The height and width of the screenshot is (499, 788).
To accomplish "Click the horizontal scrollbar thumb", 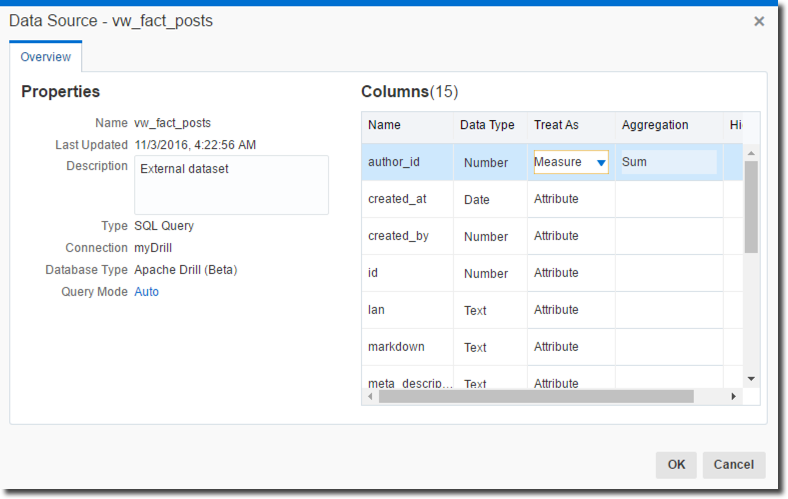I will click(x=536, y=396).
